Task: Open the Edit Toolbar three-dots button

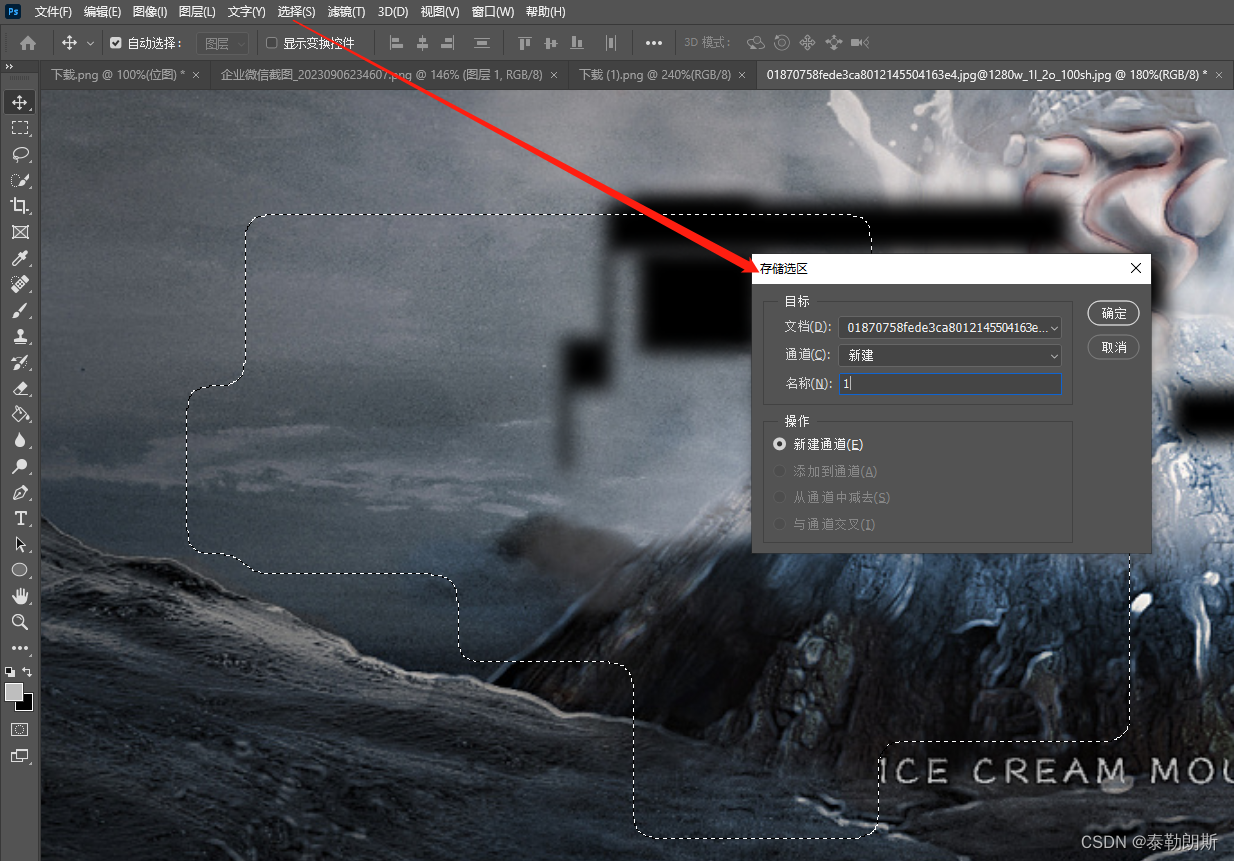Action: pyautogui.click(x=20, y=648)
